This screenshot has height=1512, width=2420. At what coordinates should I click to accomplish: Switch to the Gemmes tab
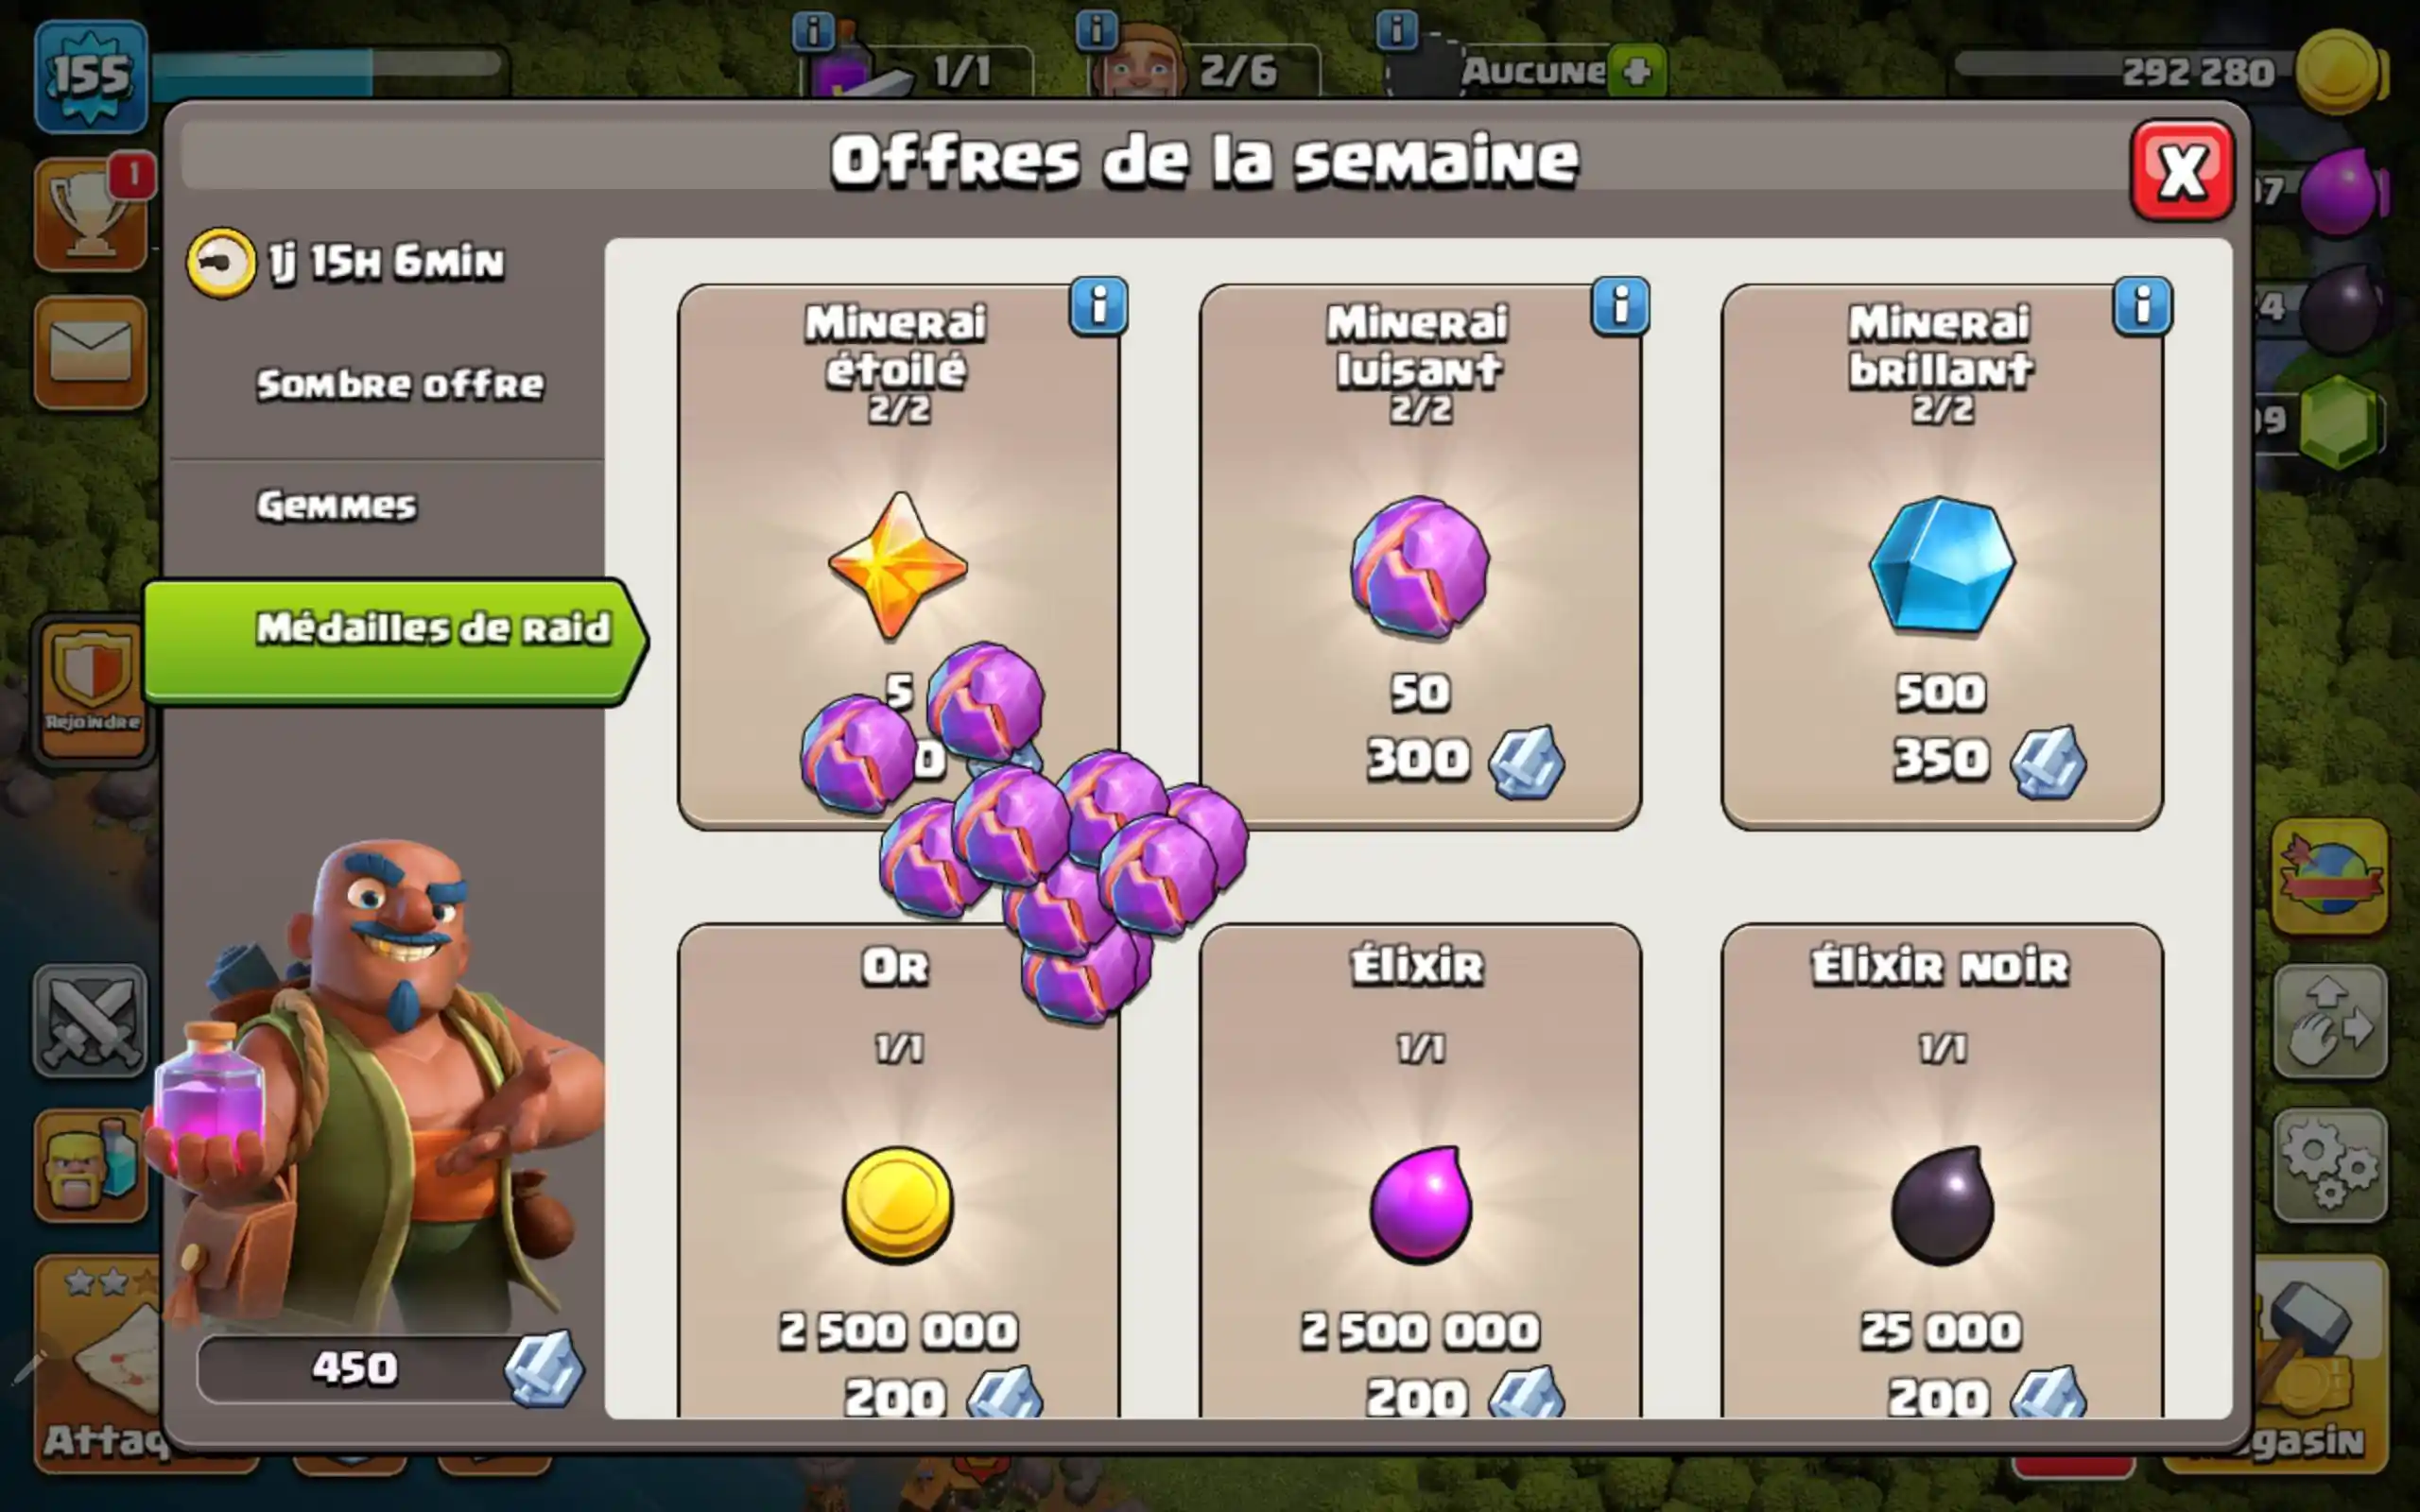click(x=337, y=505)
